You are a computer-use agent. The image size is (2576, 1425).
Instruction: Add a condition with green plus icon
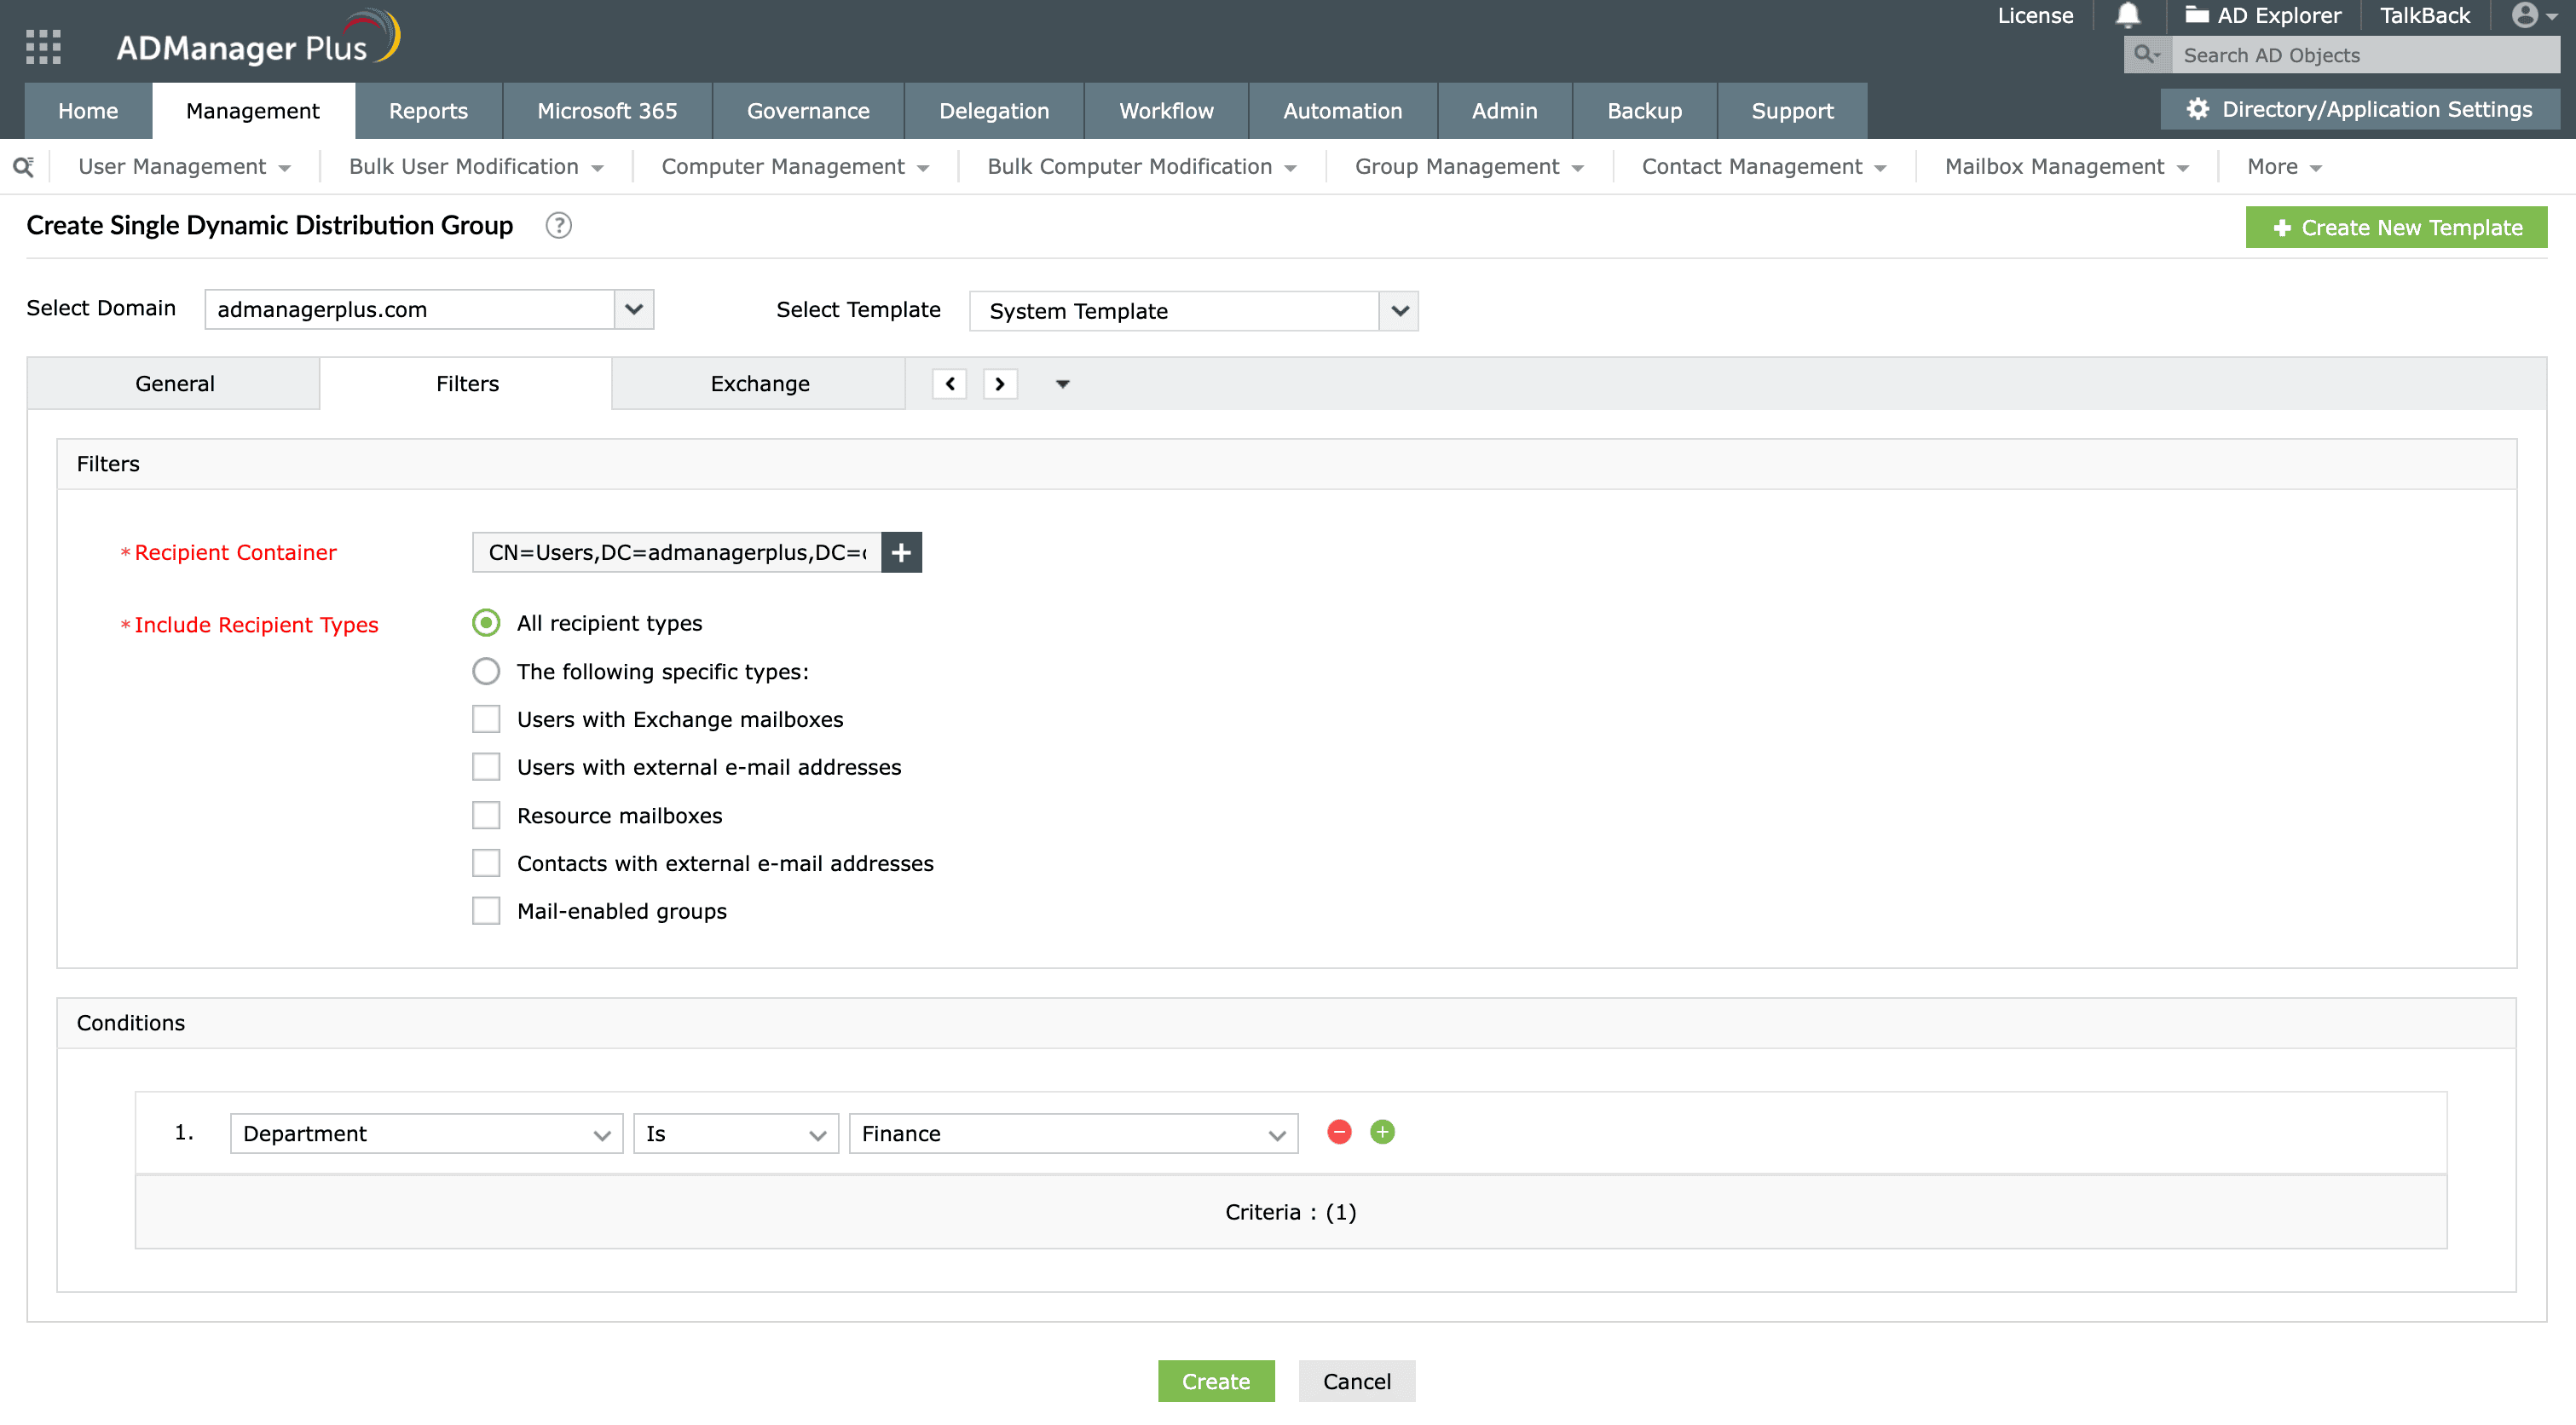[1382, 1132]
